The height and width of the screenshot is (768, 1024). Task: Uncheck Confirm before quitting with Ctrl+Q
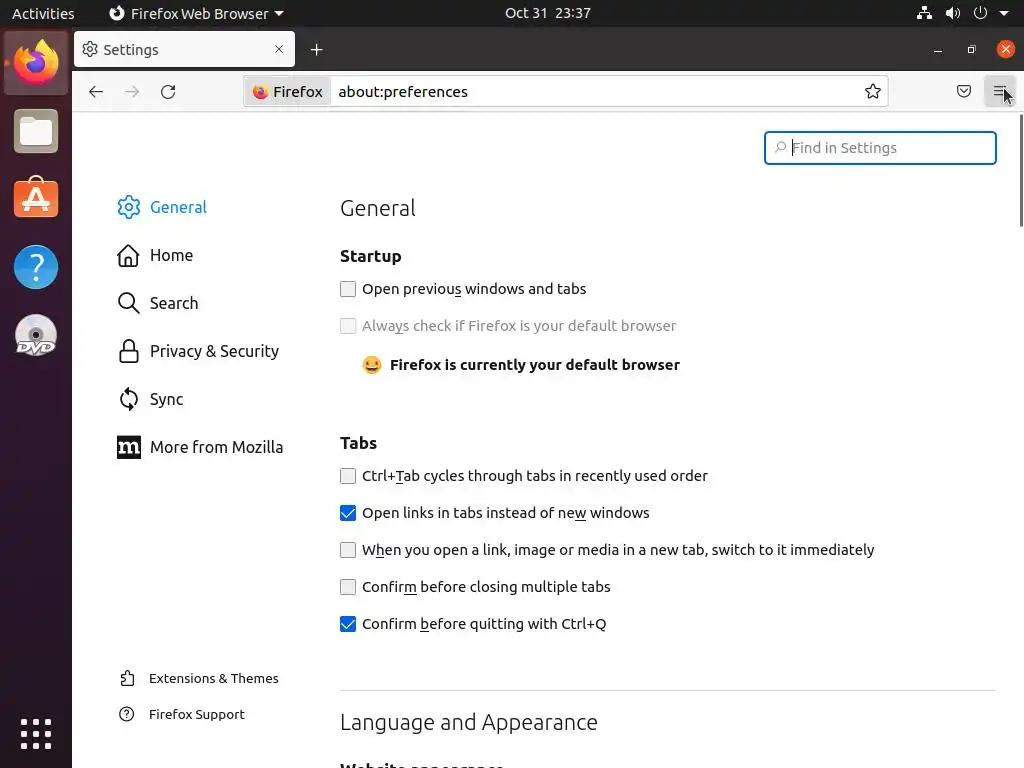348,624
